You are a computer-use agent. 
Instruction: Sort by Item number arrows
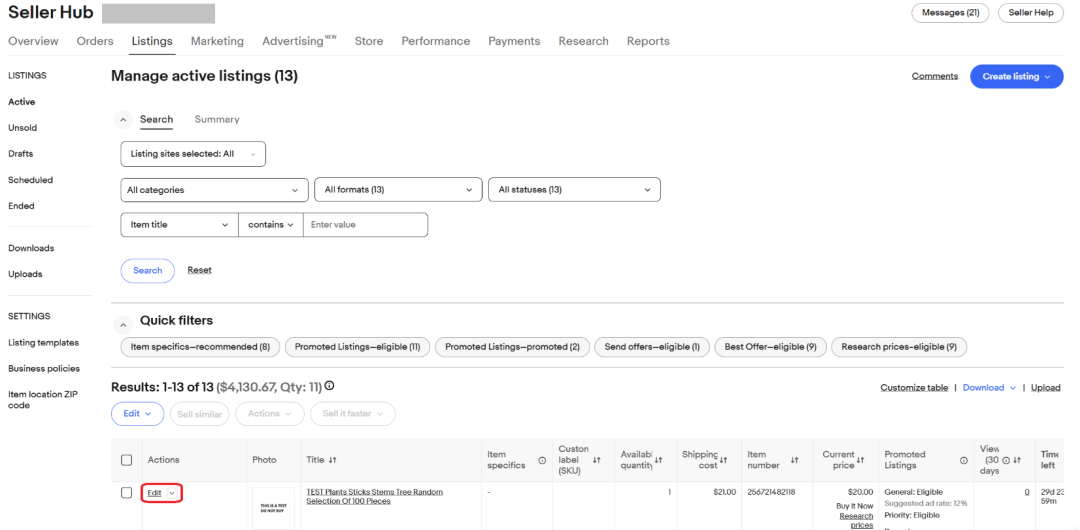click(x=795, y=460)
